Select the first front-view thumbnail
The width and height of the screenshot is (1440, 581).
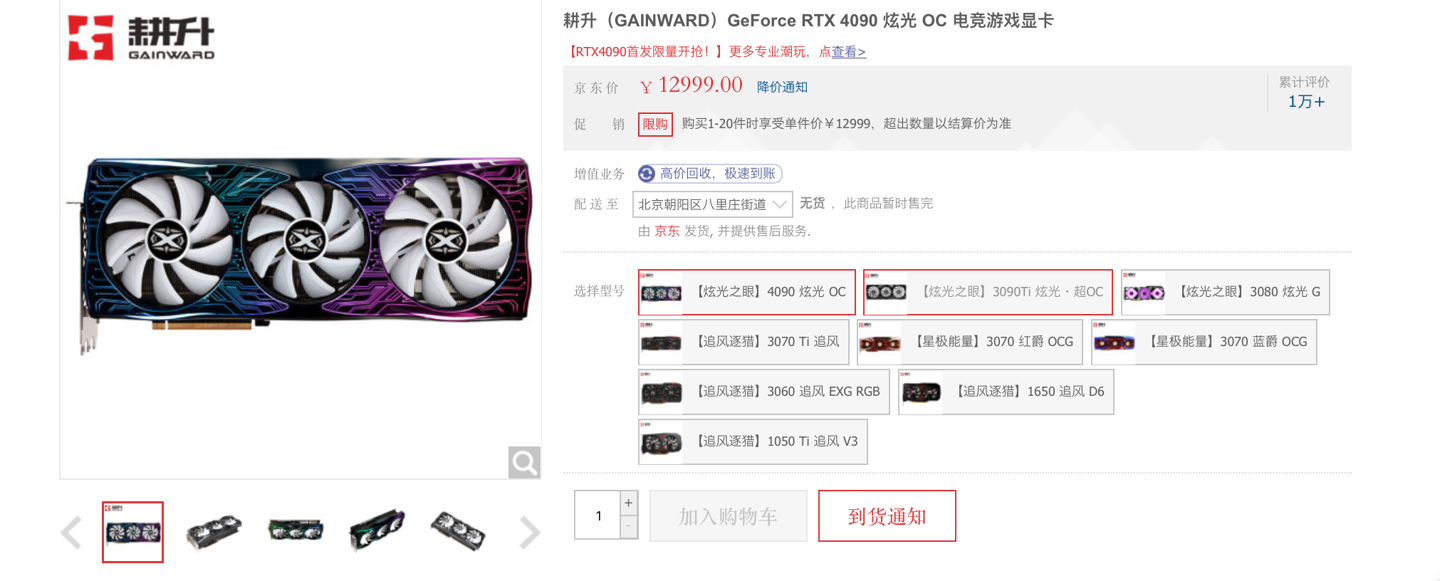[133, 532]
